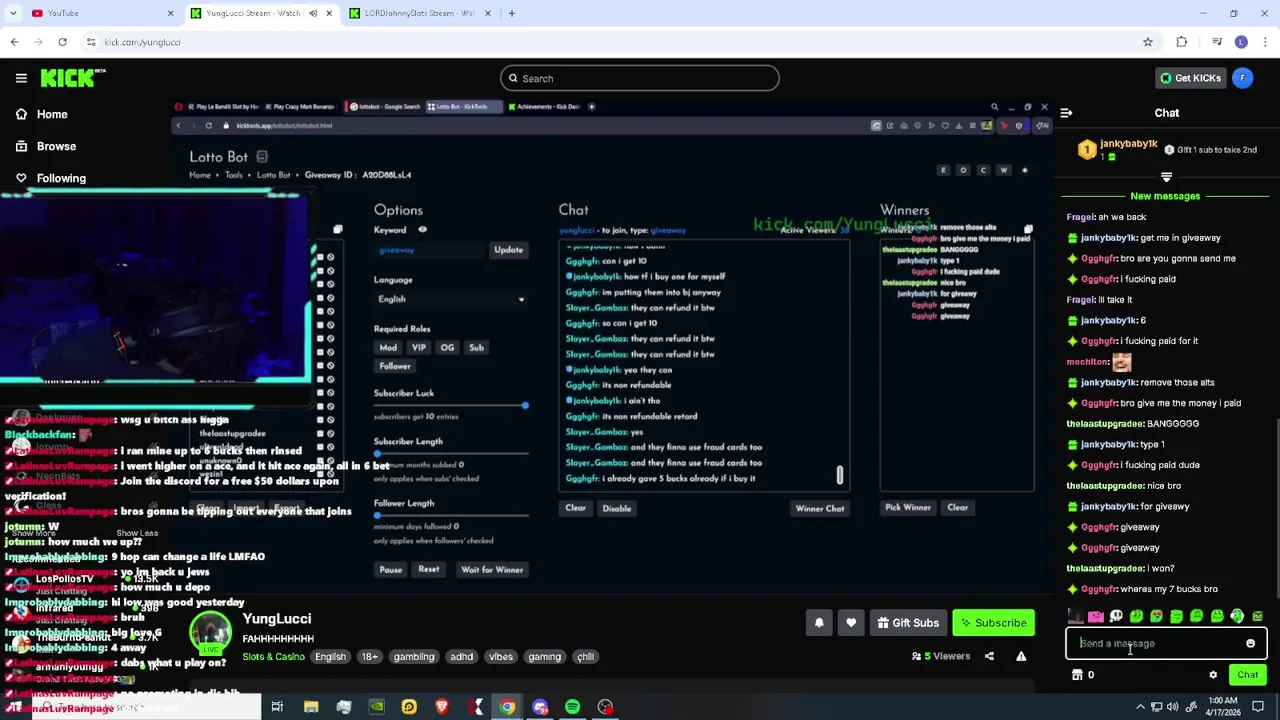Click the notification bell for YungLucci

819,623
